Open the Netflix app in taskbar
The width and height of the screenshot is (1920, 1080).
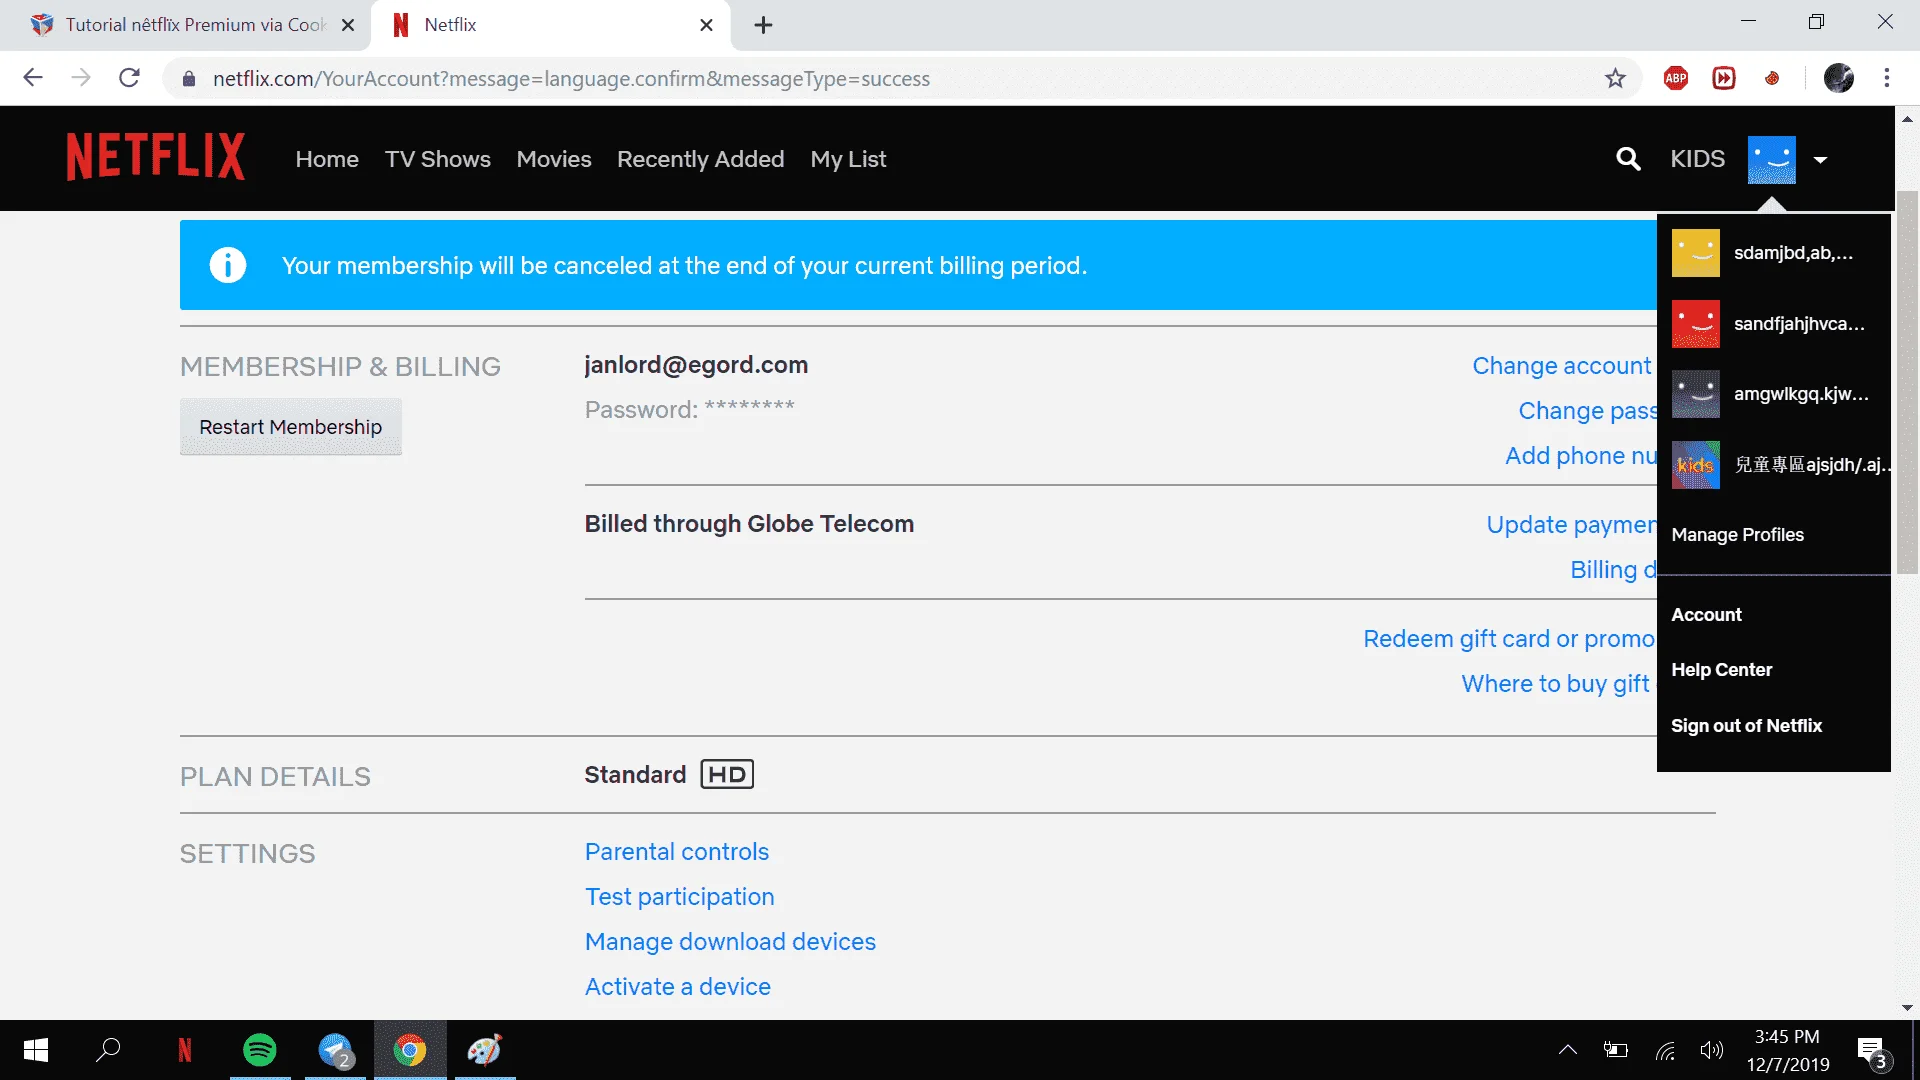coord(185,1050)
